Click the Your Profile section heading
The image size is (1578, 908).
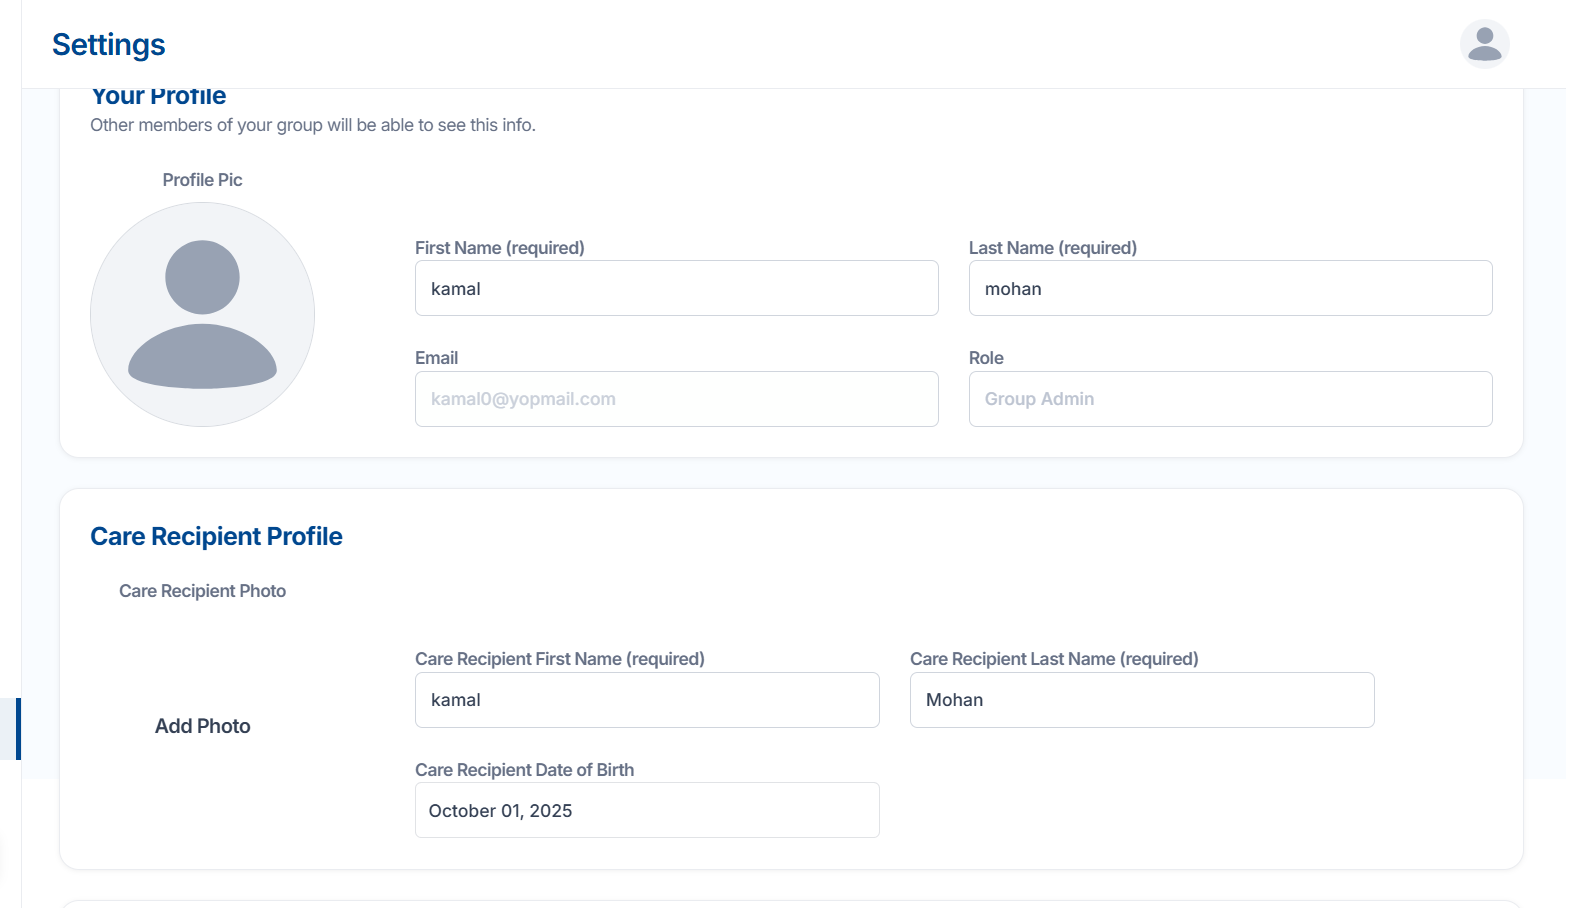158,97
